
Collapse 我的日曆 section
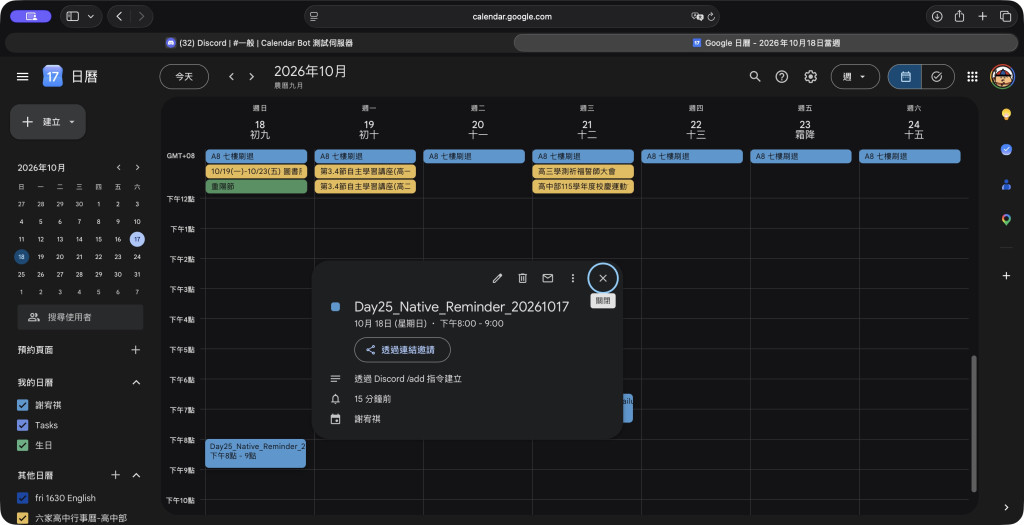[136, 382]
